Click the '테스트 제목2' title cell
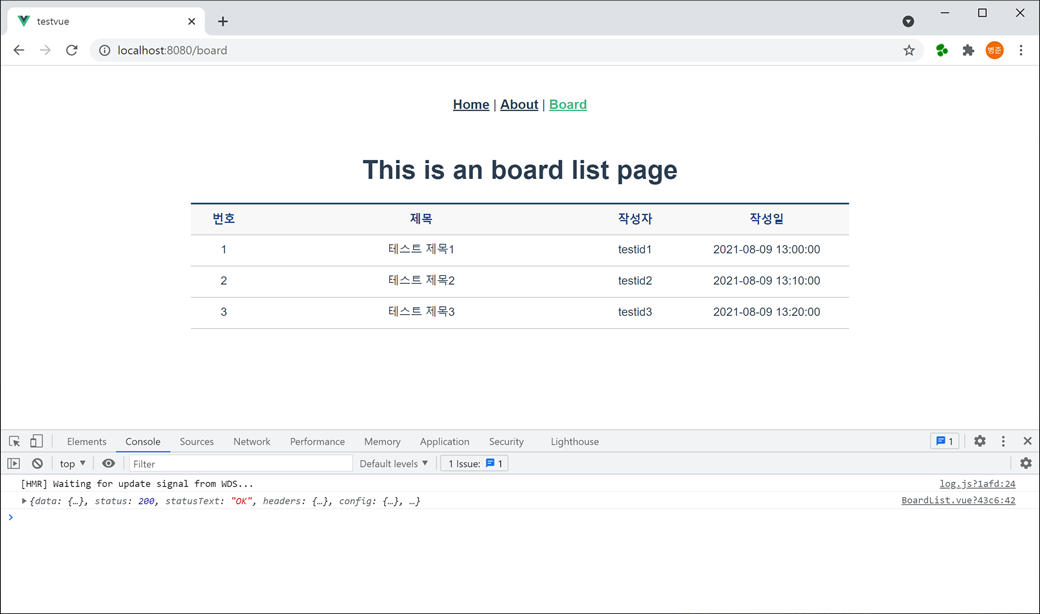1040x614 pixels. 421,280
